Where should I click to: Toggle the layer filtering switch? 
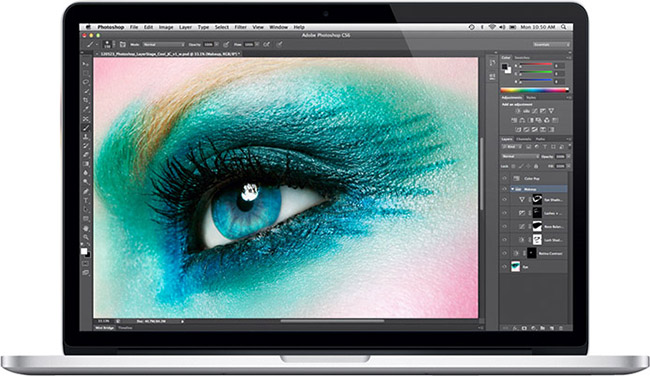570,146
